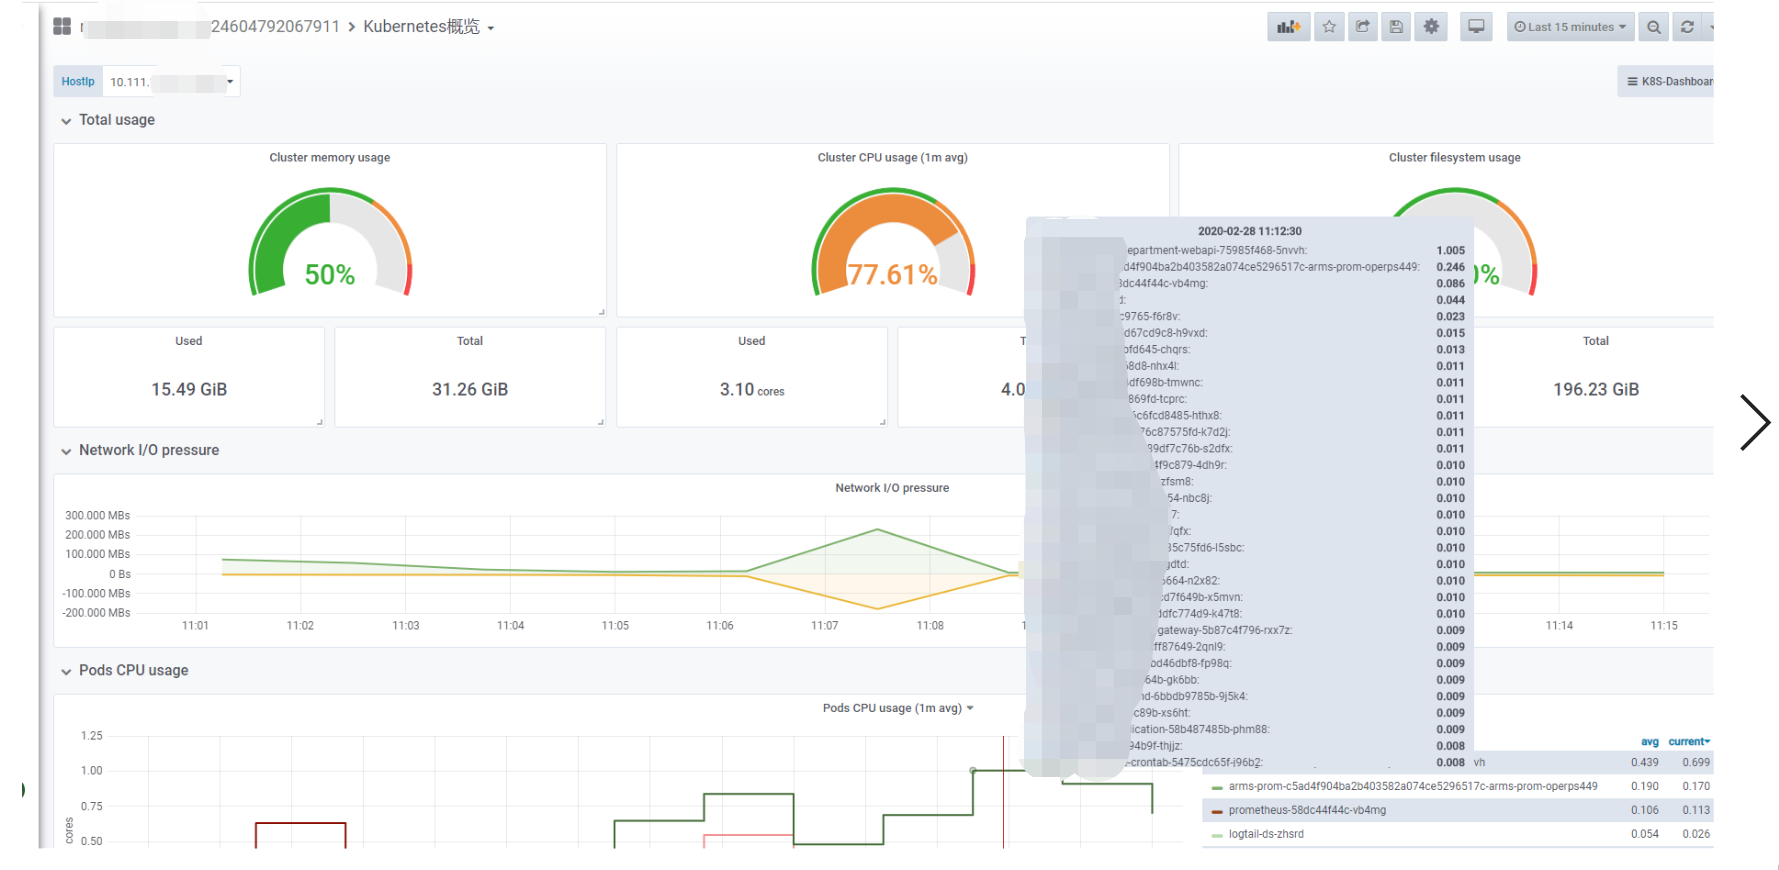
Task: Collapse the Pods CPU usage row
Action: coord(124,671)
